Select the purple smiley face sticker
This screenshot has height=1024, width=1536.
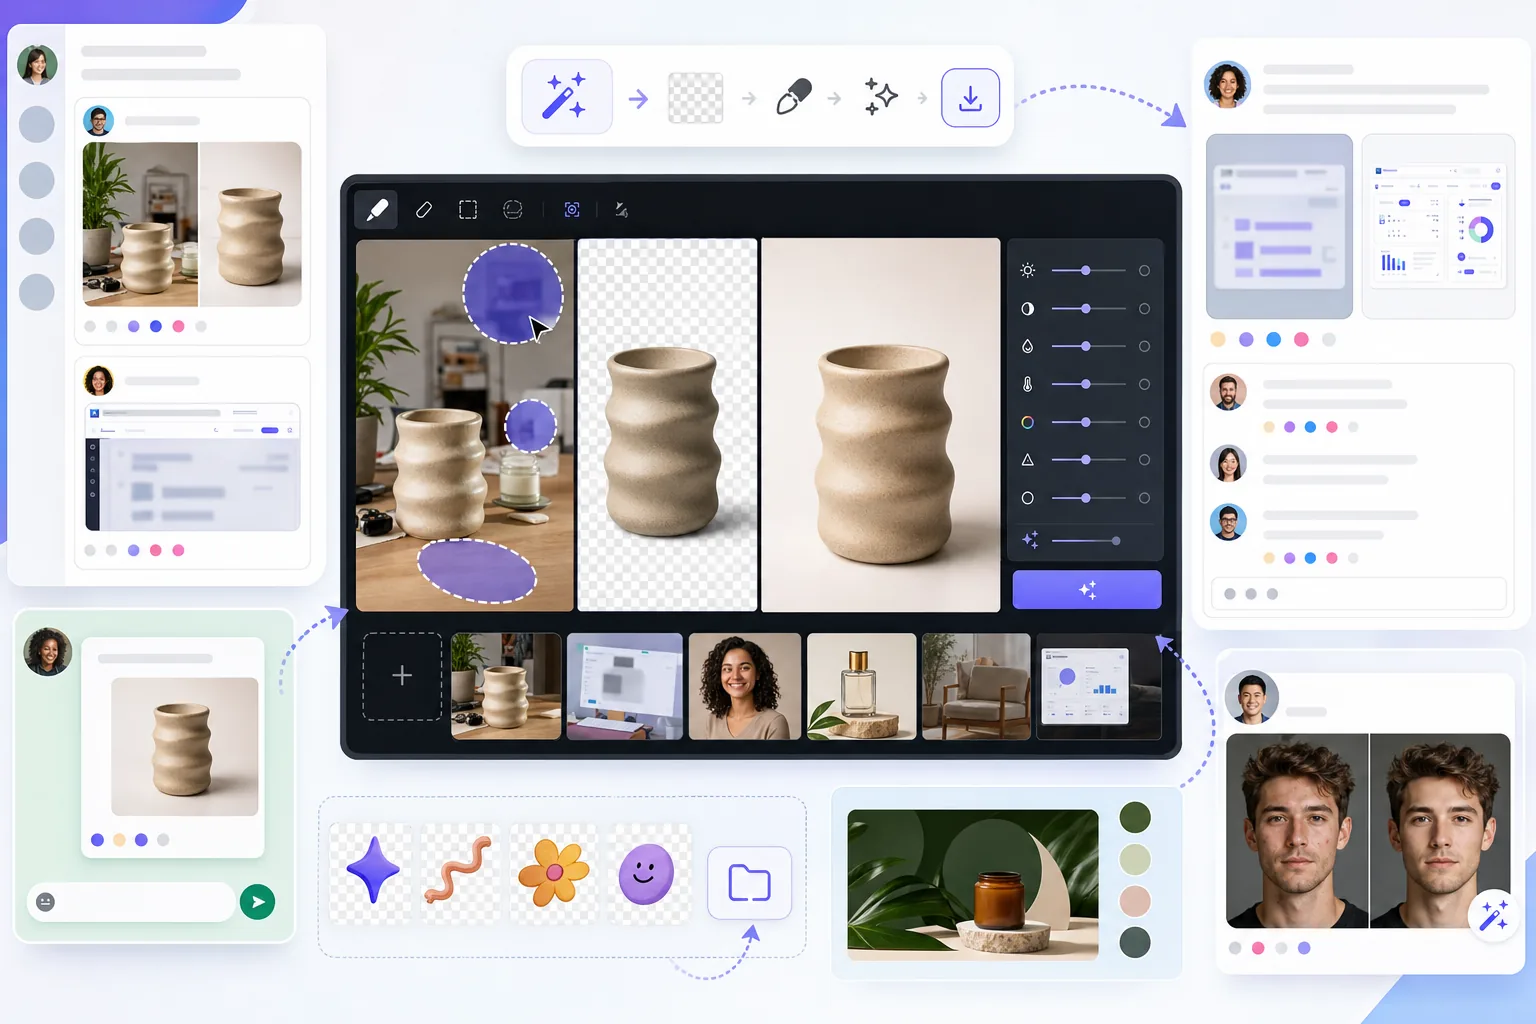646,874
